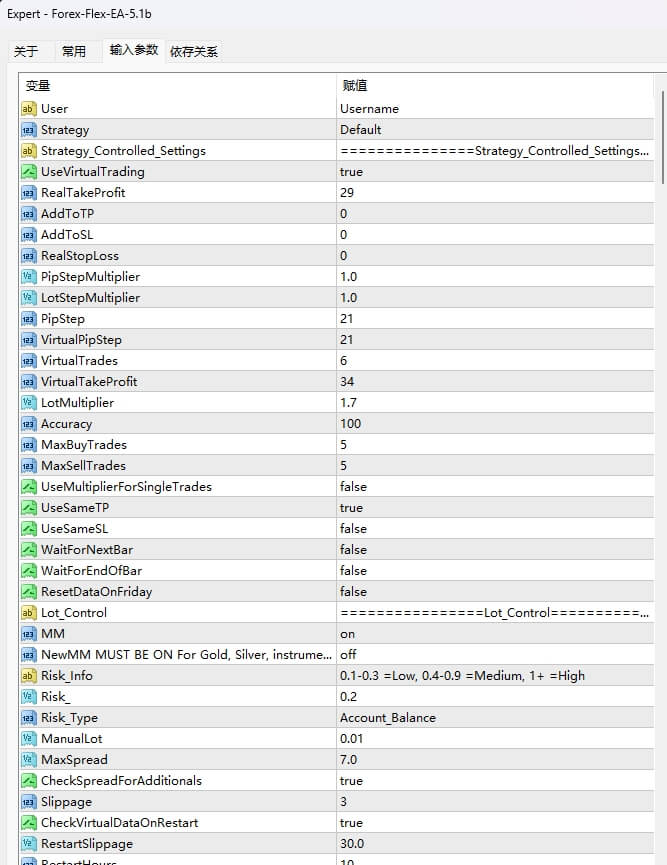Click the icon next to VirtualTakeProfit
The height and width of the screenshot is (865, 667).
[29, 382]
